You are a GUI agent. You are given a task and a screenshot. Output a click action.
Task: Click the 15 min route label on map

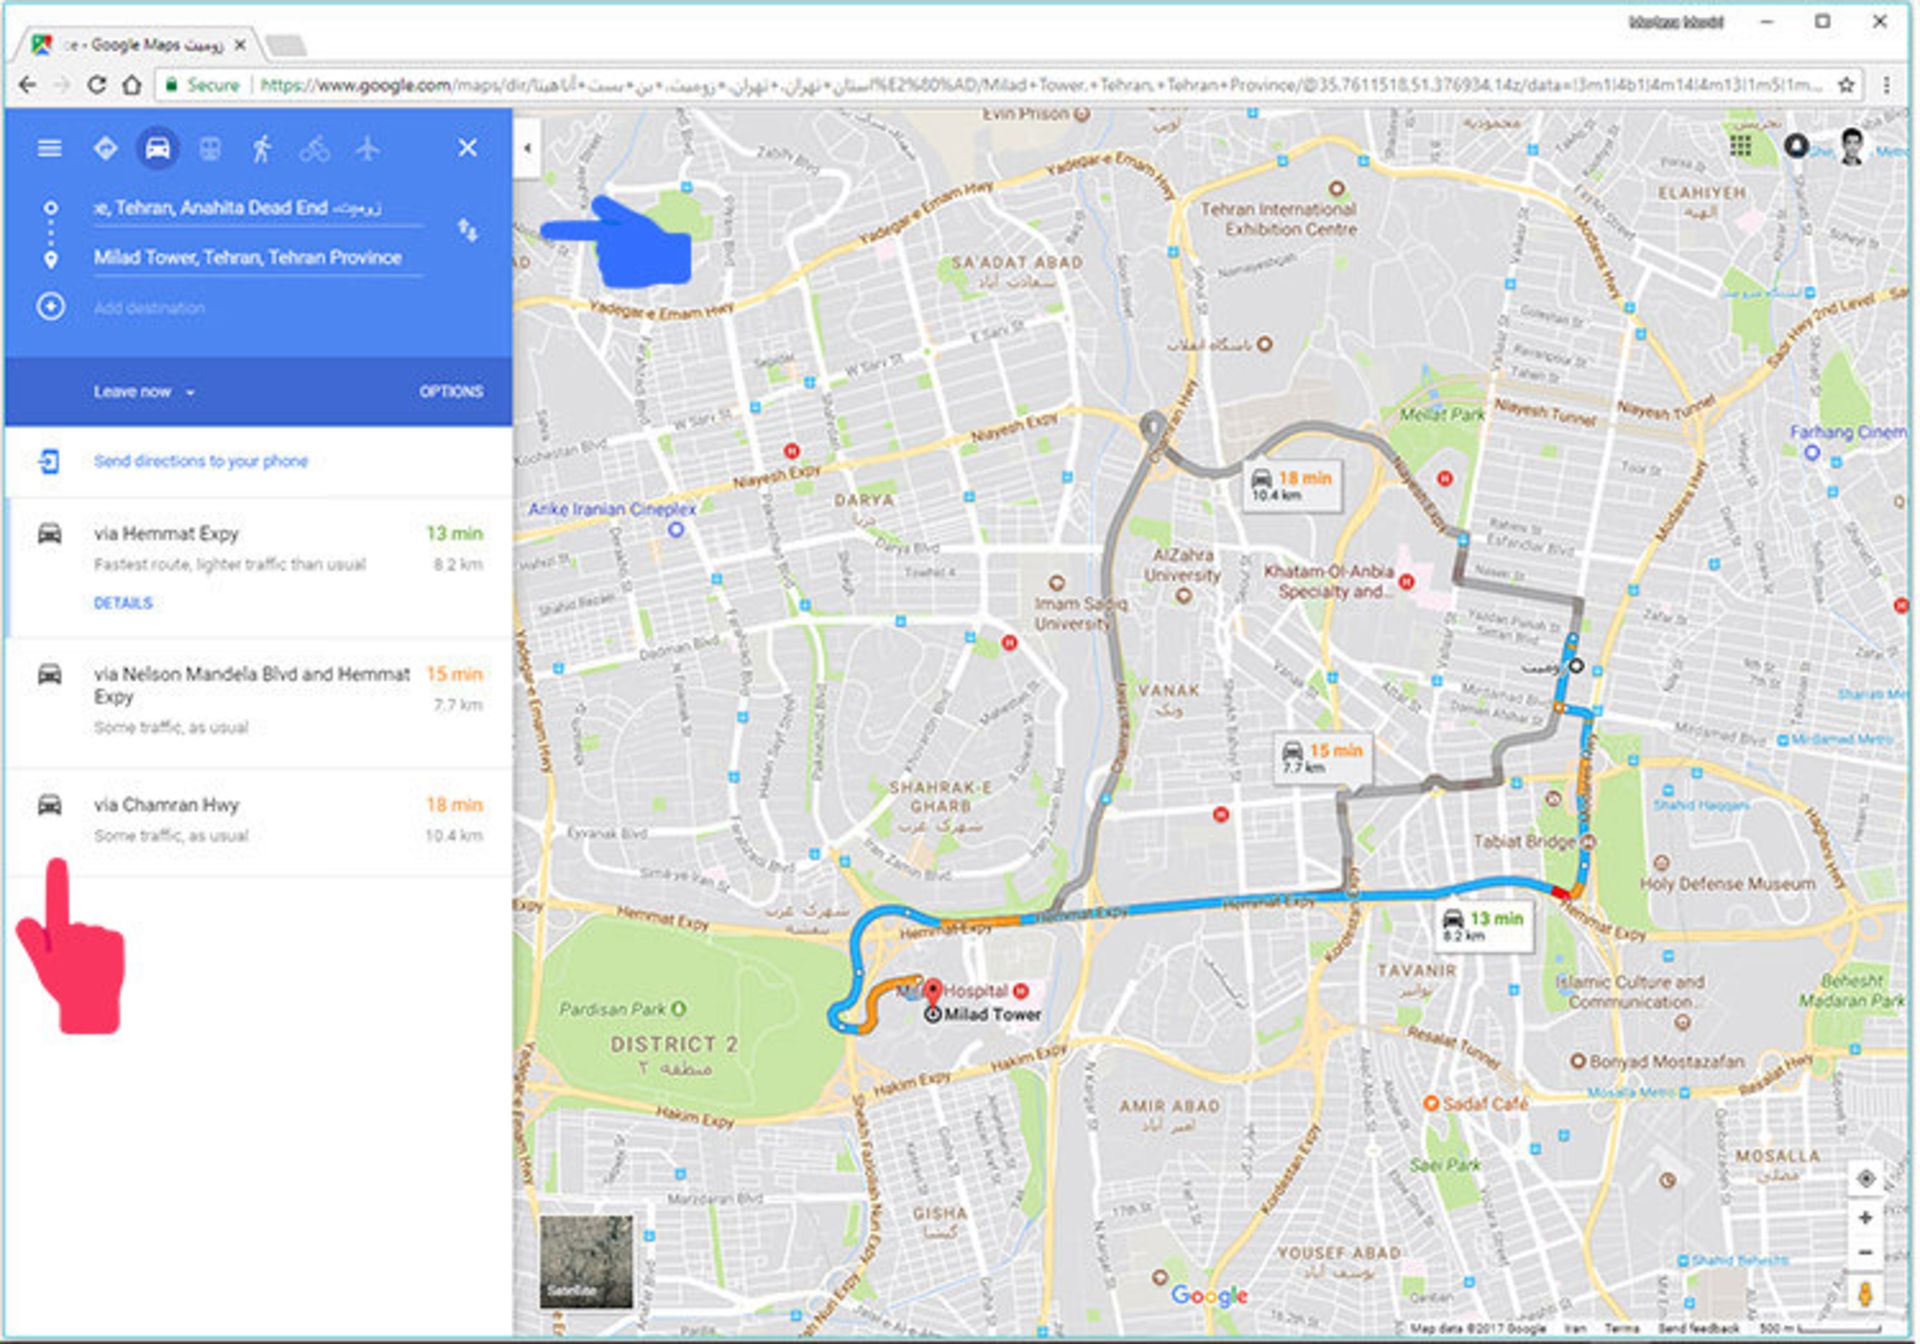point(1321,757)
